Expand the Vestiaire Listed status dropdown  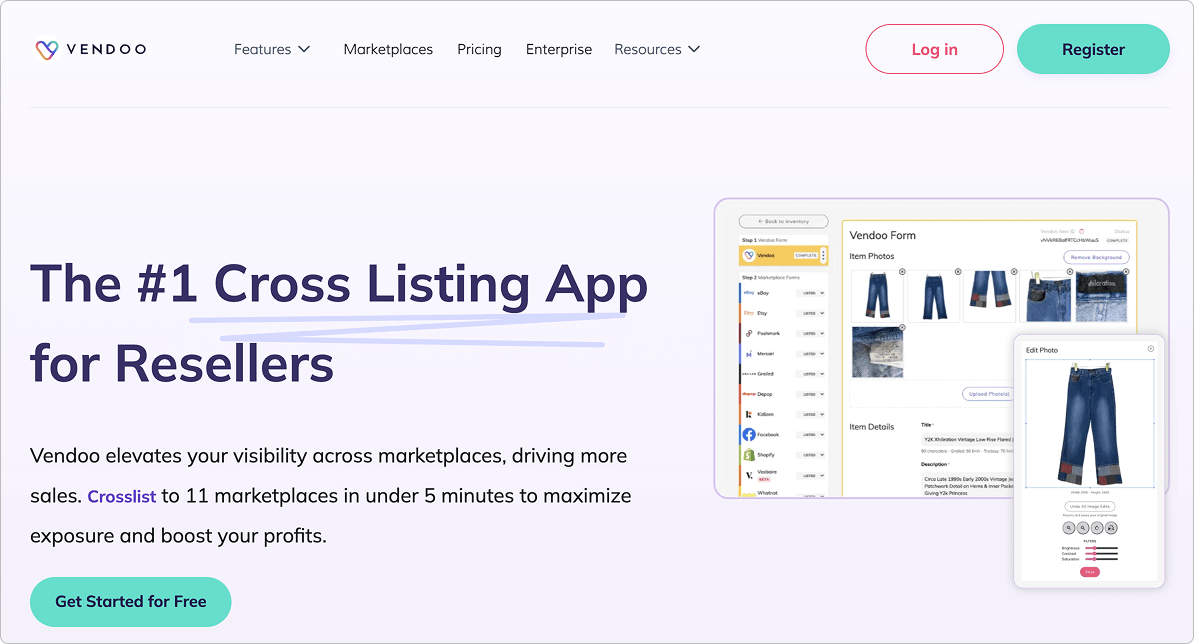pos(811,476)
